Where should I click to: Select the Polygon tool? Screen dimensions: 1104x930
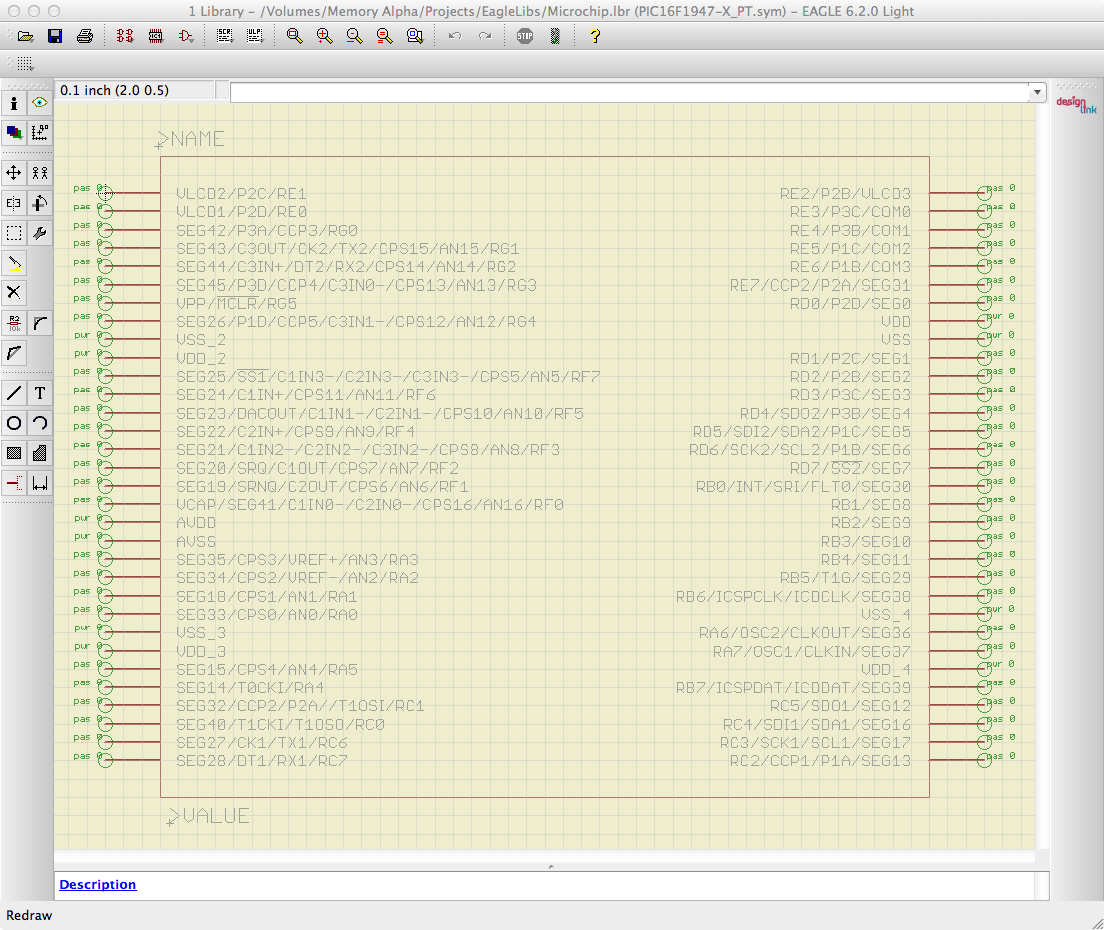40,453
